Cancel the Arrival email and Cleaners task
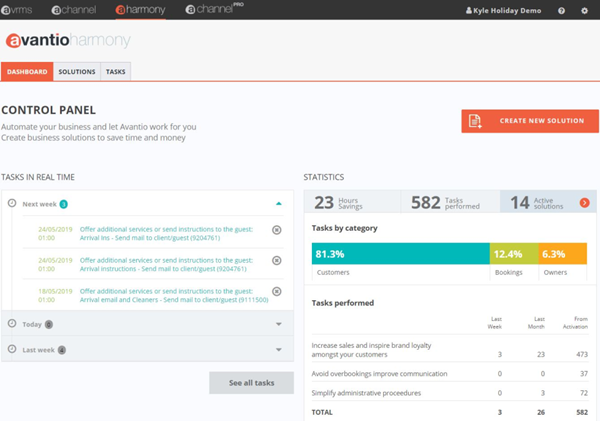Screen dimensions: 600x421 coord(277,292)
